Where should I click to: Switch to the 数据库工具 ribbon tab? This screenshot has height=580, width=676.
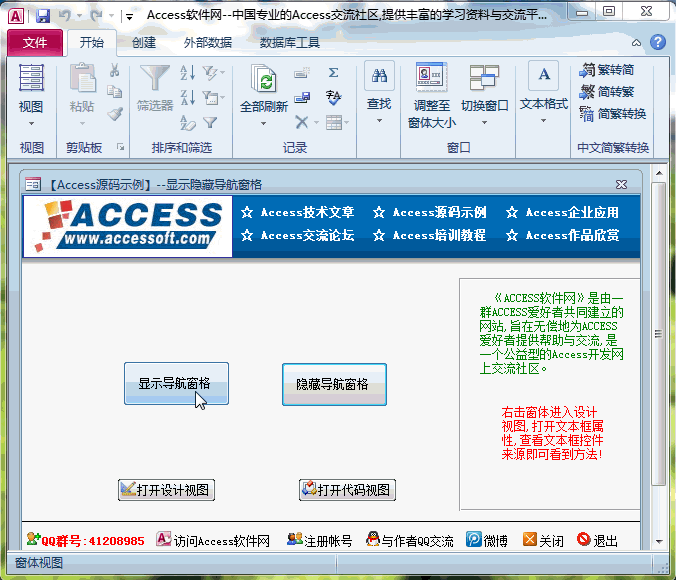pos(289,43)
